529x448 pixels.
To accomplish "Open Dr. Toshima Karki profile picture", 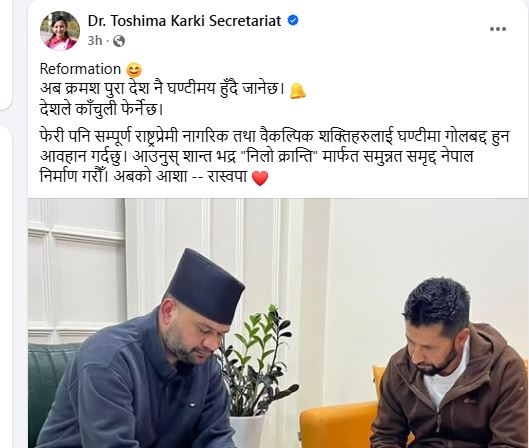I will [x=60, y=31].
